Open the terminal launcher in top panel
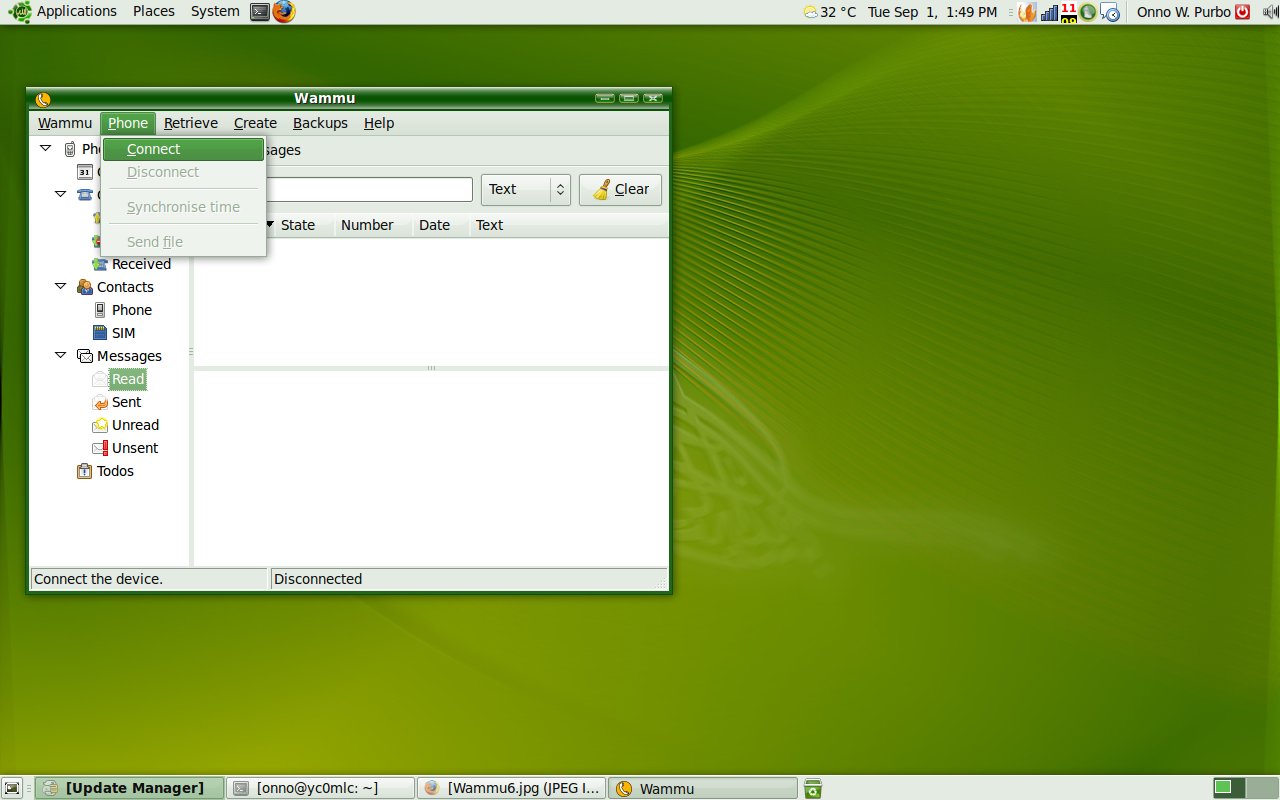Screen dimensions: 1280x800 pyautogui.click(x=260, y=12)
